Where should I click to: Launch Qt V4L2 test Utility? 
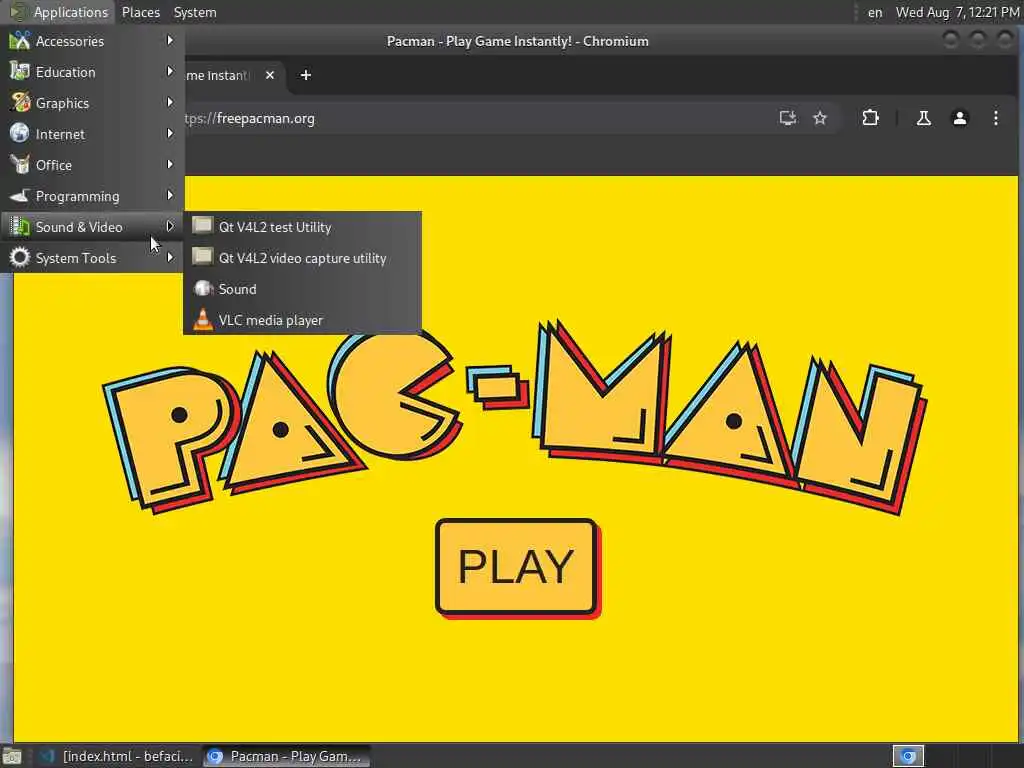point(302,227)
